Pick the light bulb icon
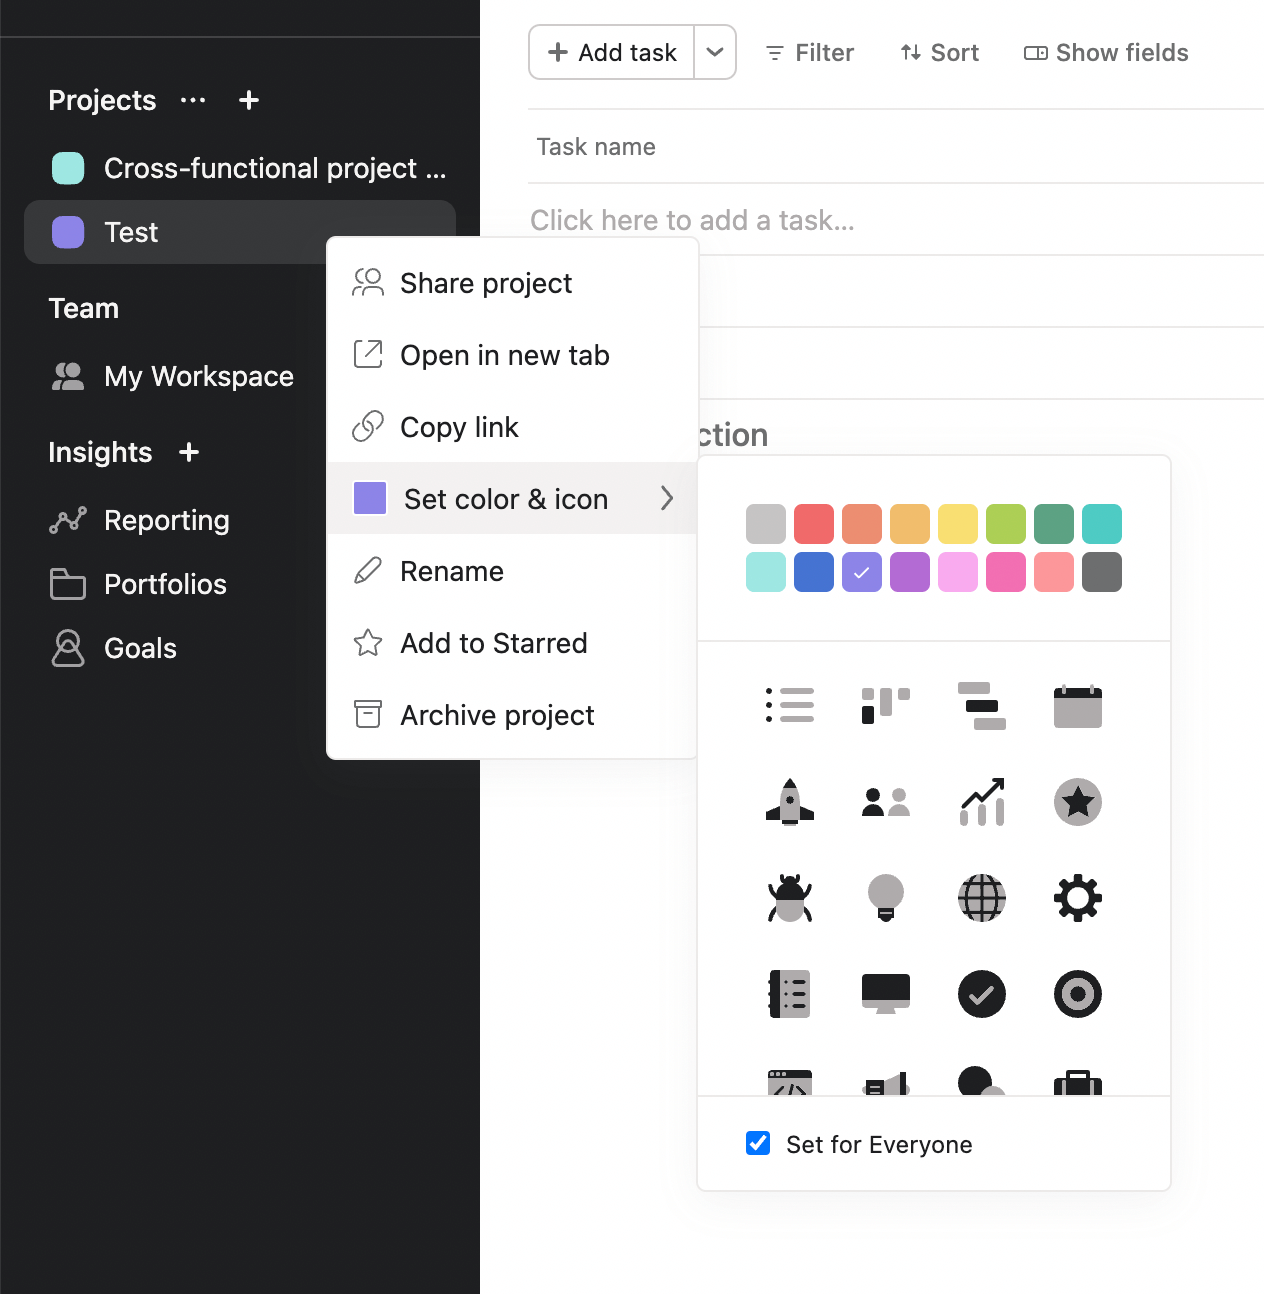Image resolution: width=1264 pixels, height=1294 pixels. (x=885, y=898)
